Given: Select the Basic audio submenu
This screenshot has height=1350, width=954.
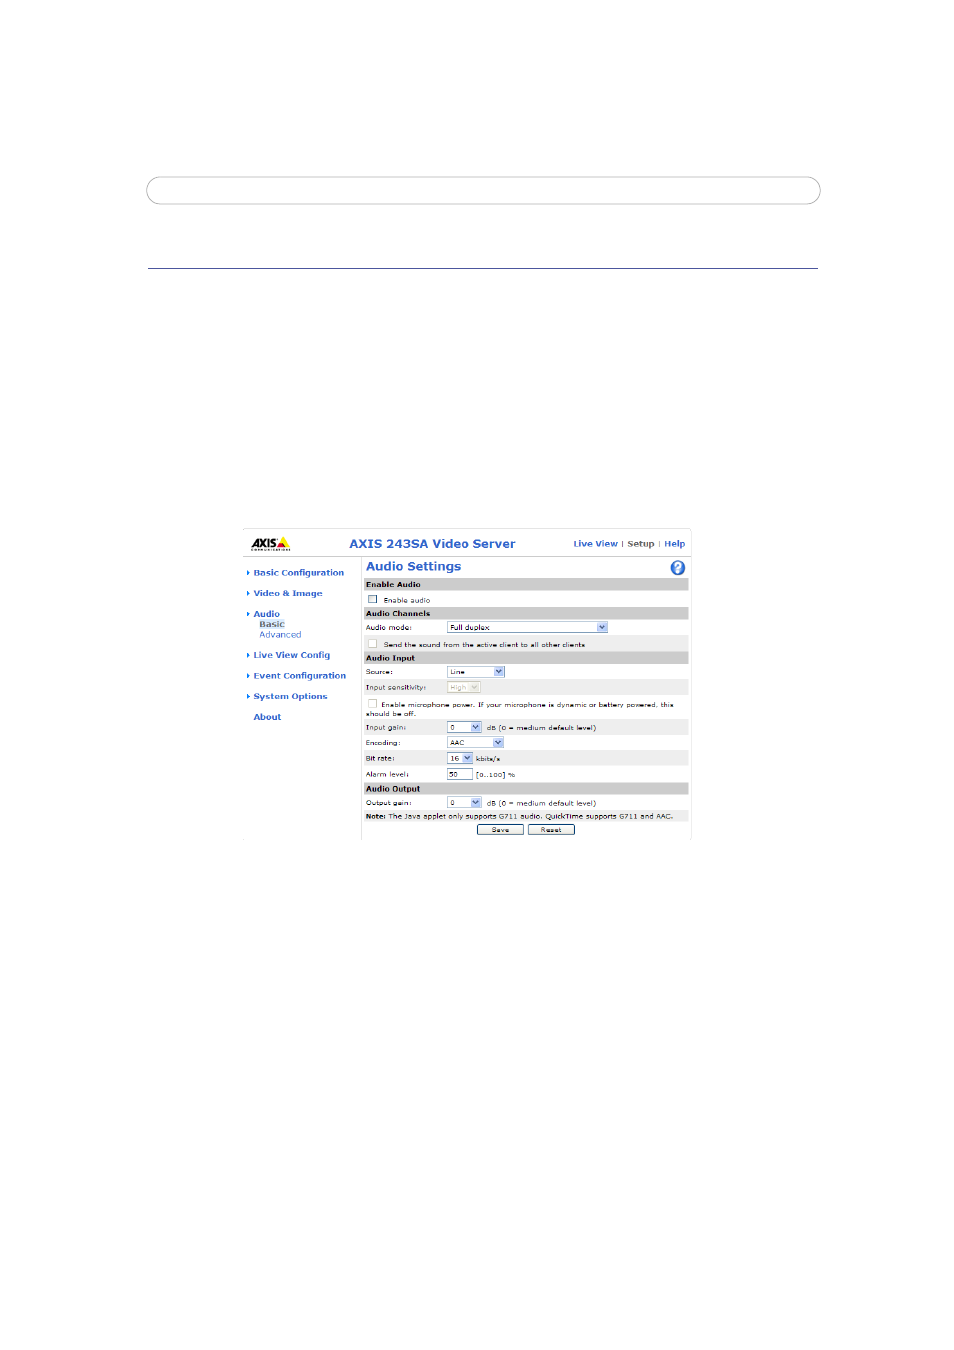Looking at the screenshot, I should click(272, 624).
